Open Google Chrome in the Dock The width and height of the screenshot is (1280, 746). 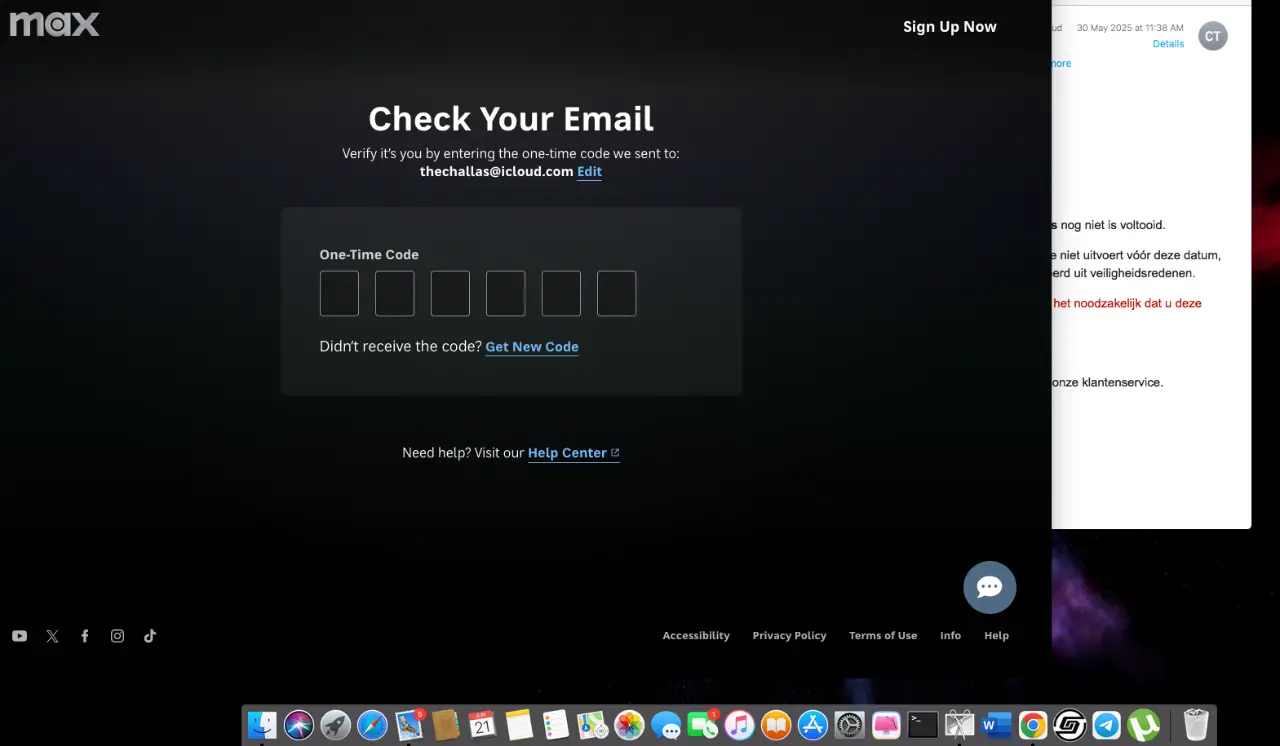pos(1033,724)
